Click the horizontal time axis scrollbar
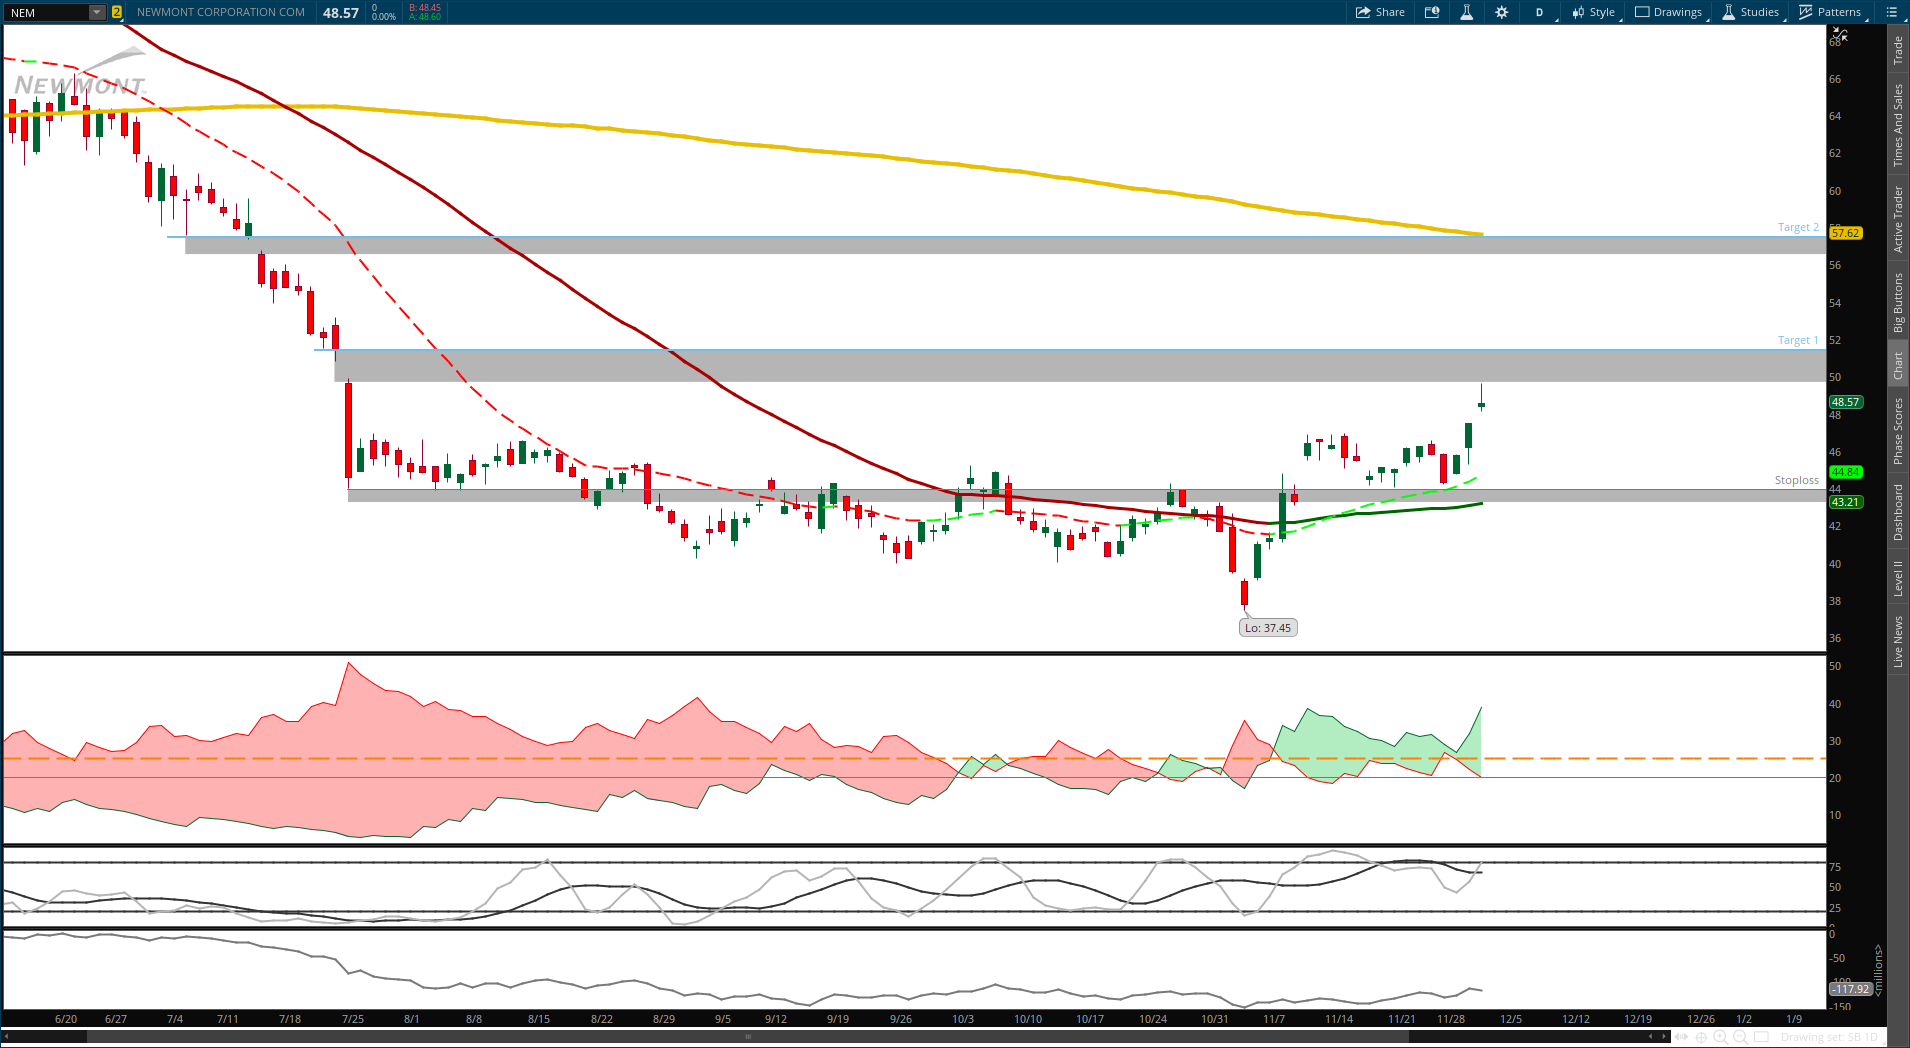 [x=748, y=1037]
